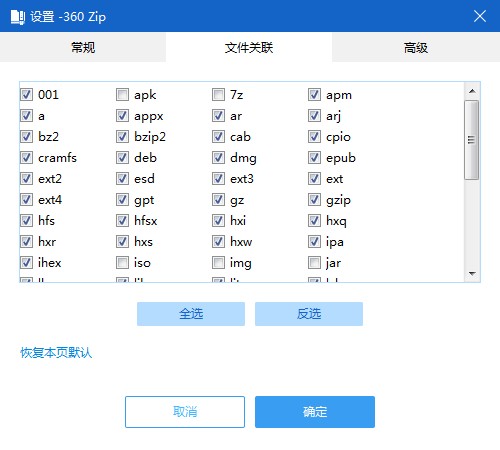Switch to the 常规 tab
Image resolution: width=500 pixels, height=450 pixels.
click(x=83, y=47)
